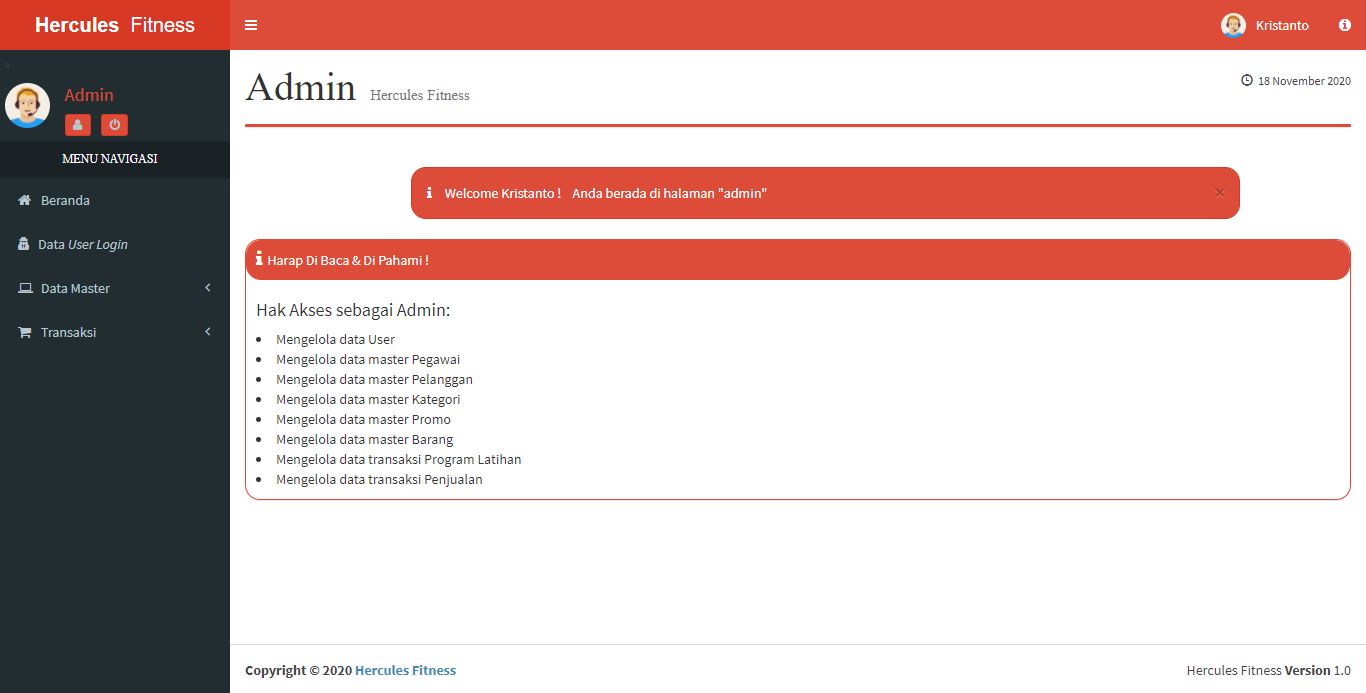
Task: Select the MENU NAVIGASI sidebar header
Action: coord(109,159)
